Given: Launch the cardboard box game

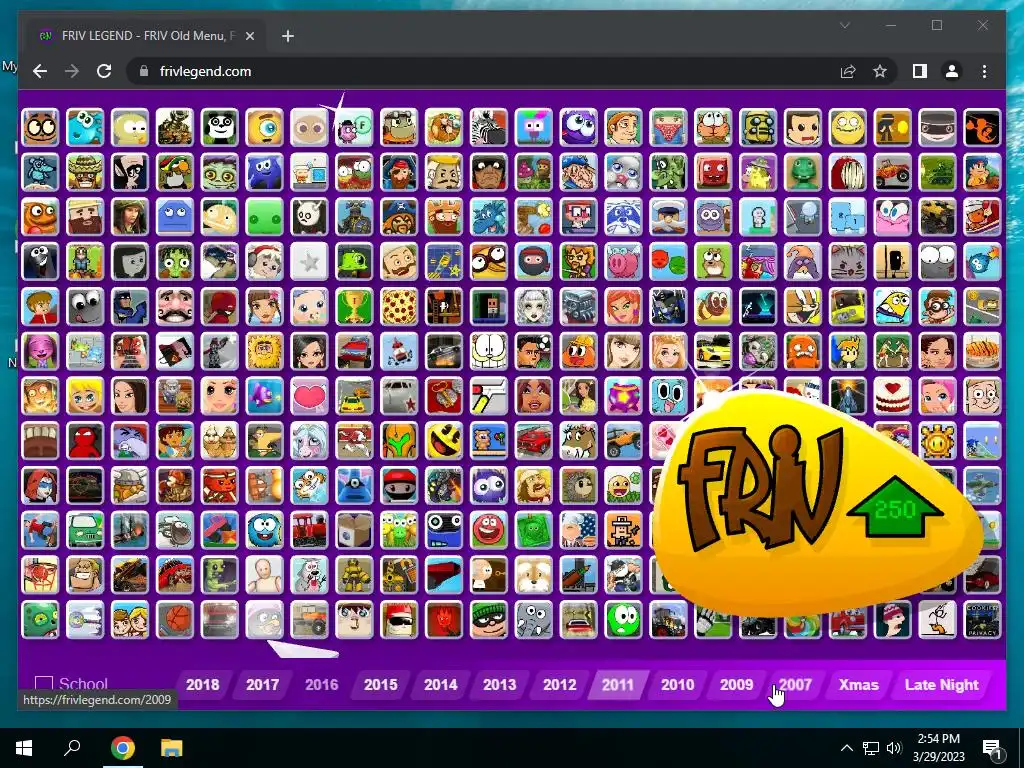Looking at the screenshot, I should pyautogui.click(x=354, y=530).
